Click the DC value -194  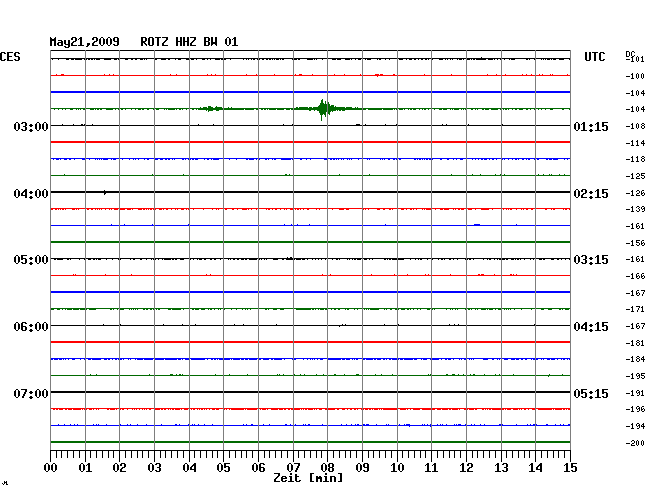point(635,426)
